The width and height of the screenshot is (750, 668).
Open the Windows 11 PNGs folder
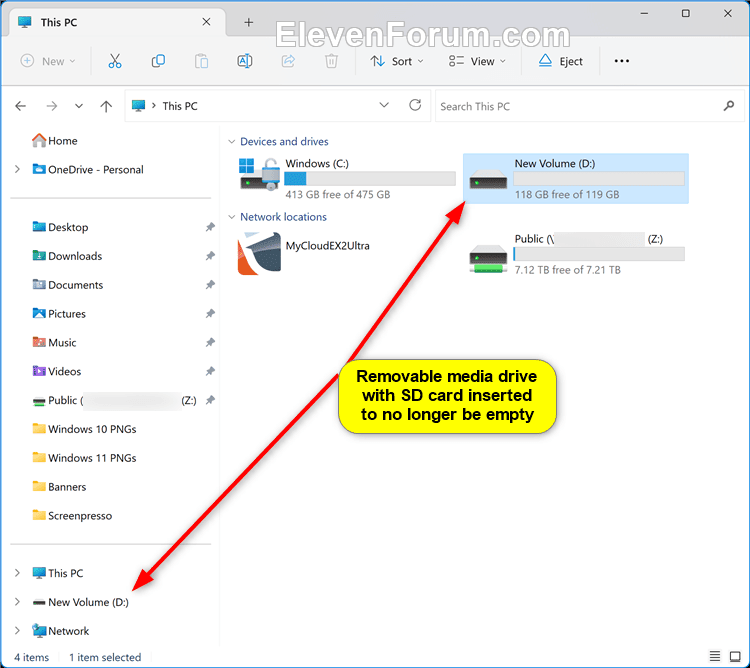(x=84, y=458)
